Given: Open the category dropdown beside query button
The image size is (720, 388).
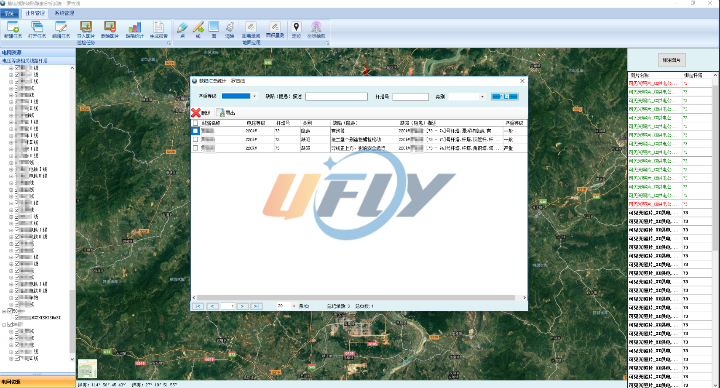Looking at the screenshot, I should pyautogui.click(x=467, y=96).
